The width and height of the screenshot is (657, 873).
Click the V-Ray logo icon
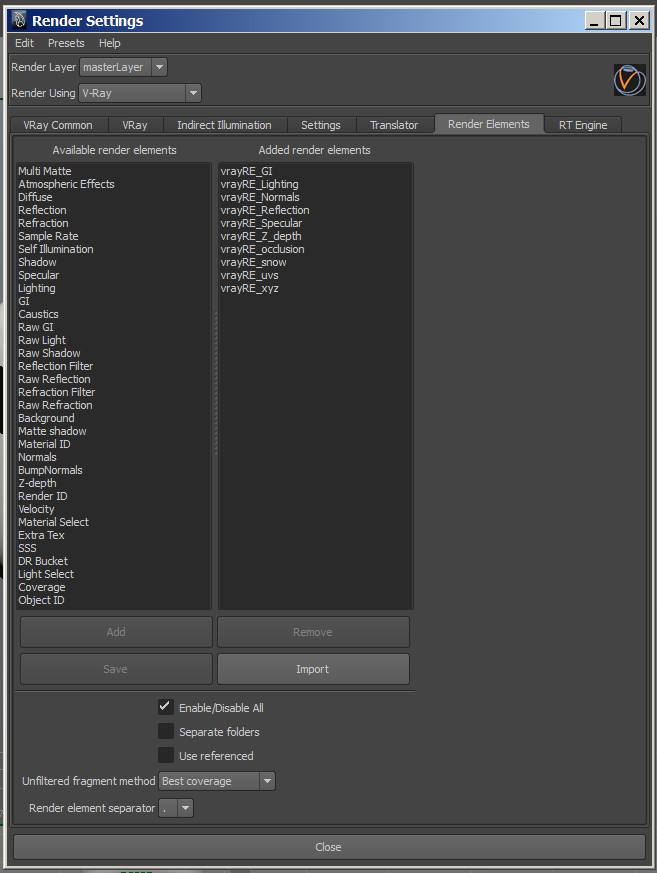tap(630, 80)
